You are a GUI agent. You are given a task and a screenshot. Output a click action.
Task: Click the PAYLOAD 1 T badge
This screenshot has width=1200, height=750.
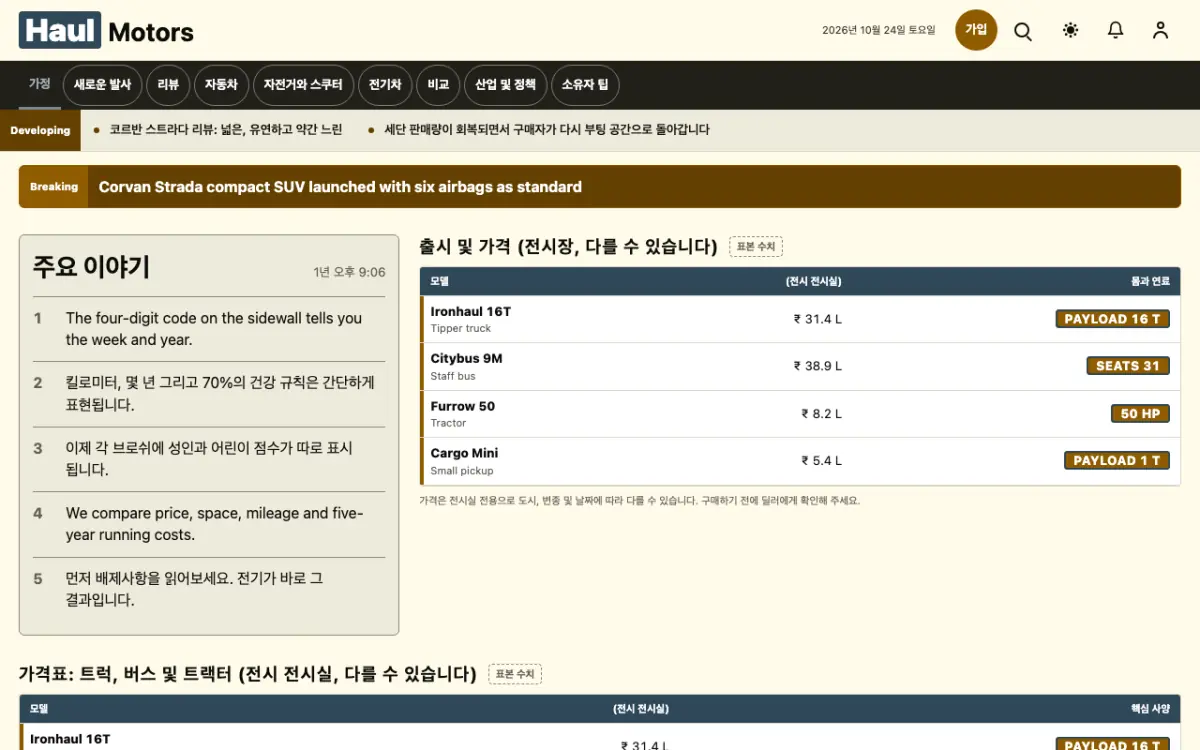pos(1117,461)
